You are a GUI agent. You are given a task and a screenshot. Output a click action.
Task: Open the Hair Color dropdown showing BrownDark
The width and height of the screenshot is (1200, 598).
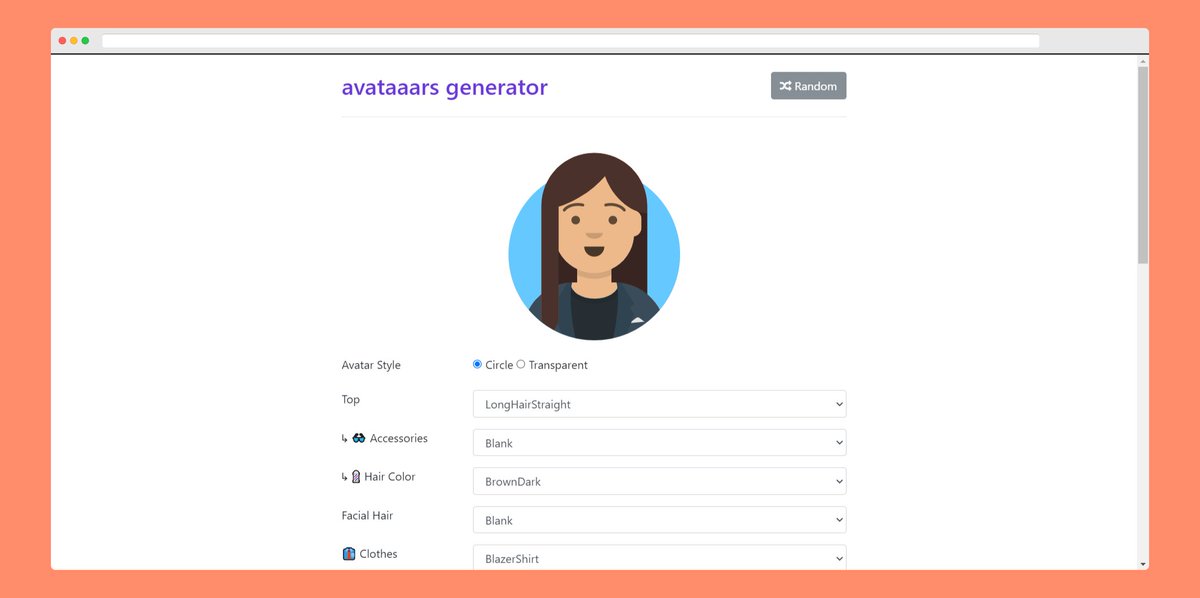coord(659,481)
